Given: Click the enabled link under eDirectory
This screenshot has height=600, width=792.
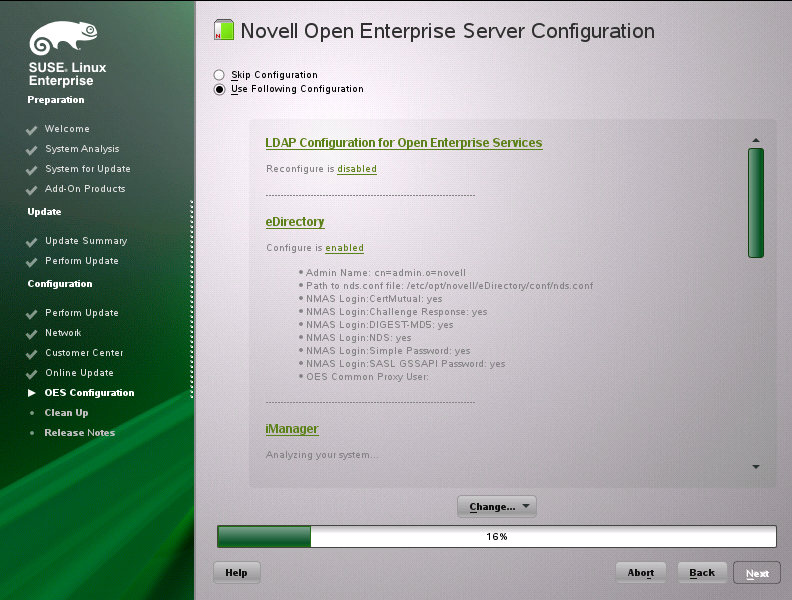Looking at the screenshot, I should [x=344, y=248].
